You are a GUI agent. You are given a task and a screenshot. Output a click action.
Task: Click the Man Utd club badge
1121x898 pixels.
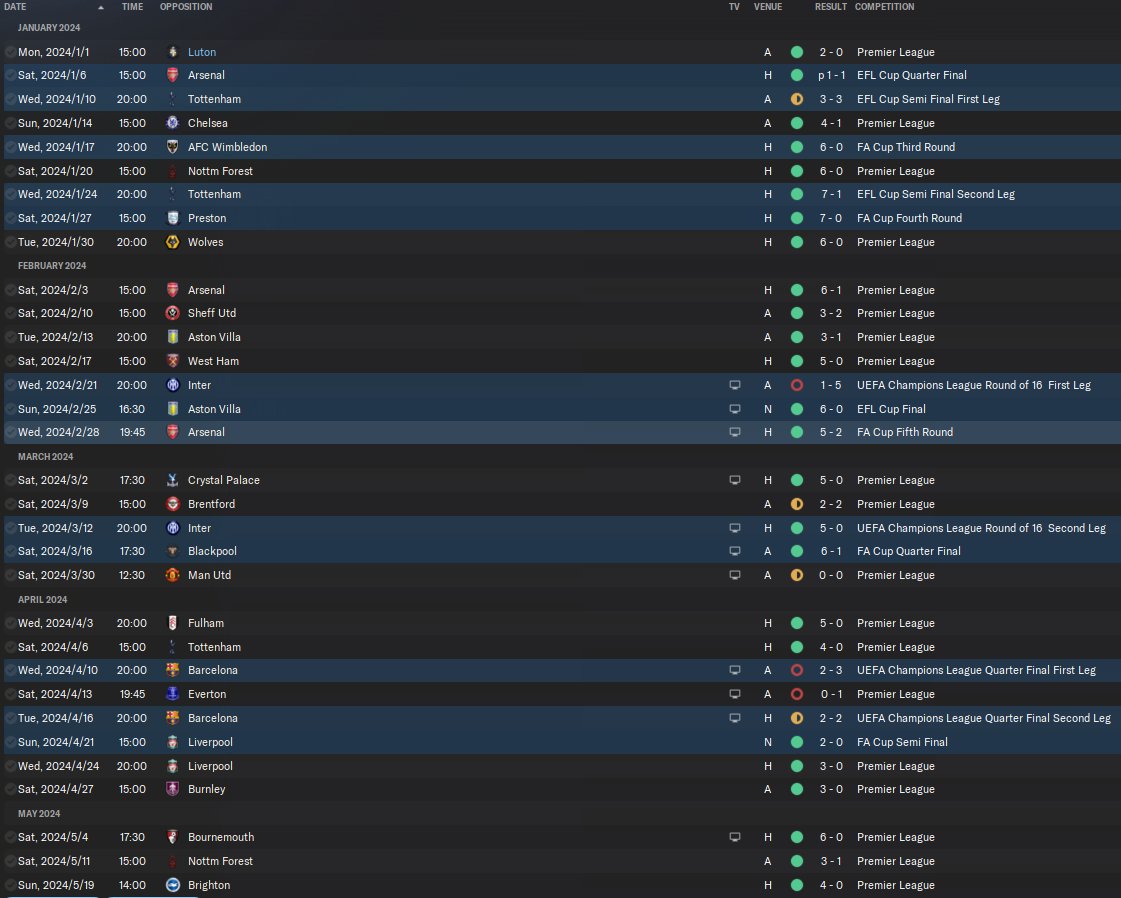172,575
